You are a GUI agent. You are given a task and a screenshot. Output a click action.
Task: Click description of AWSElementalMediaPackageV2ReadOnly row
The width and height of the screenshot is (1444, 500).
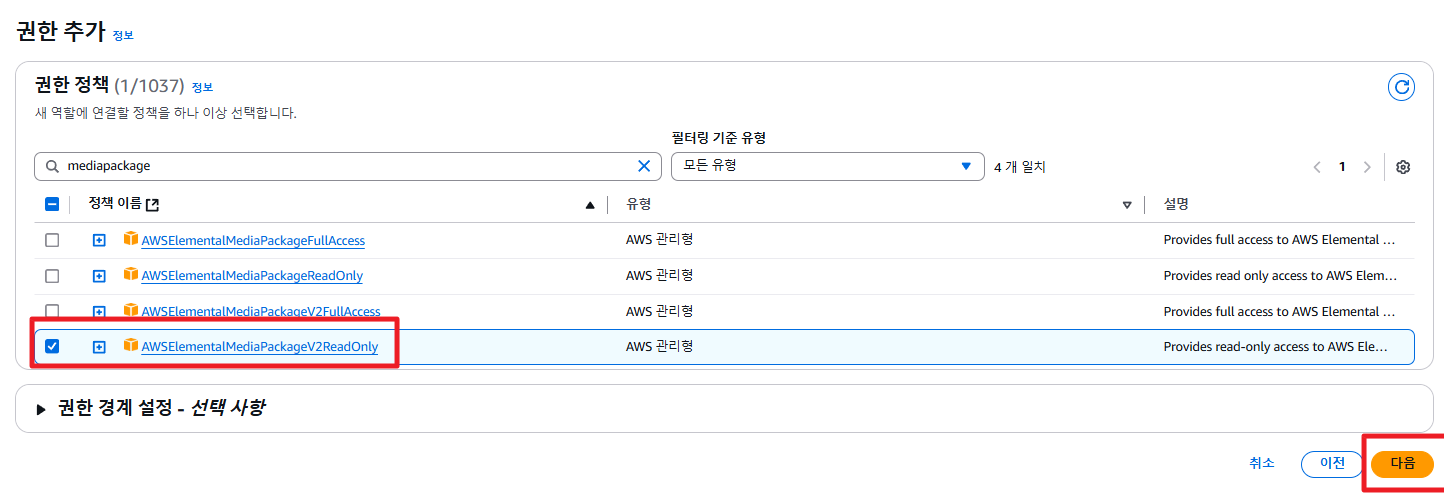point(1276,346)
